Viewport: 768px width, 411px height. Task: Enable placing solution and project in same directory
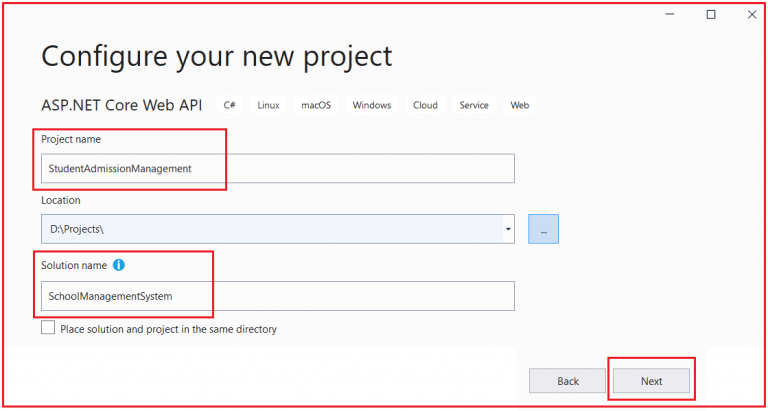pyautogui.click(x=48, y=328)
